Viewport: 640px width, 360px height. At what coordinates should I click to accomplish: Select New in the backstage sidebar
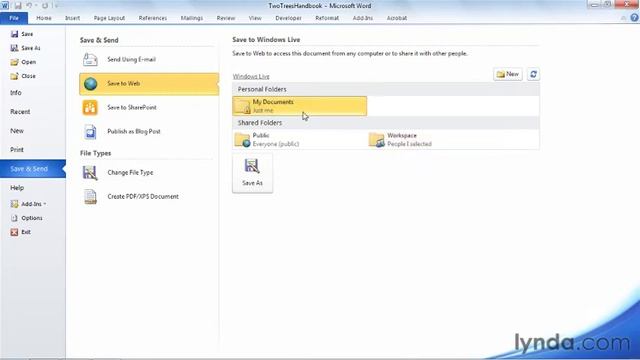[17, 131]
